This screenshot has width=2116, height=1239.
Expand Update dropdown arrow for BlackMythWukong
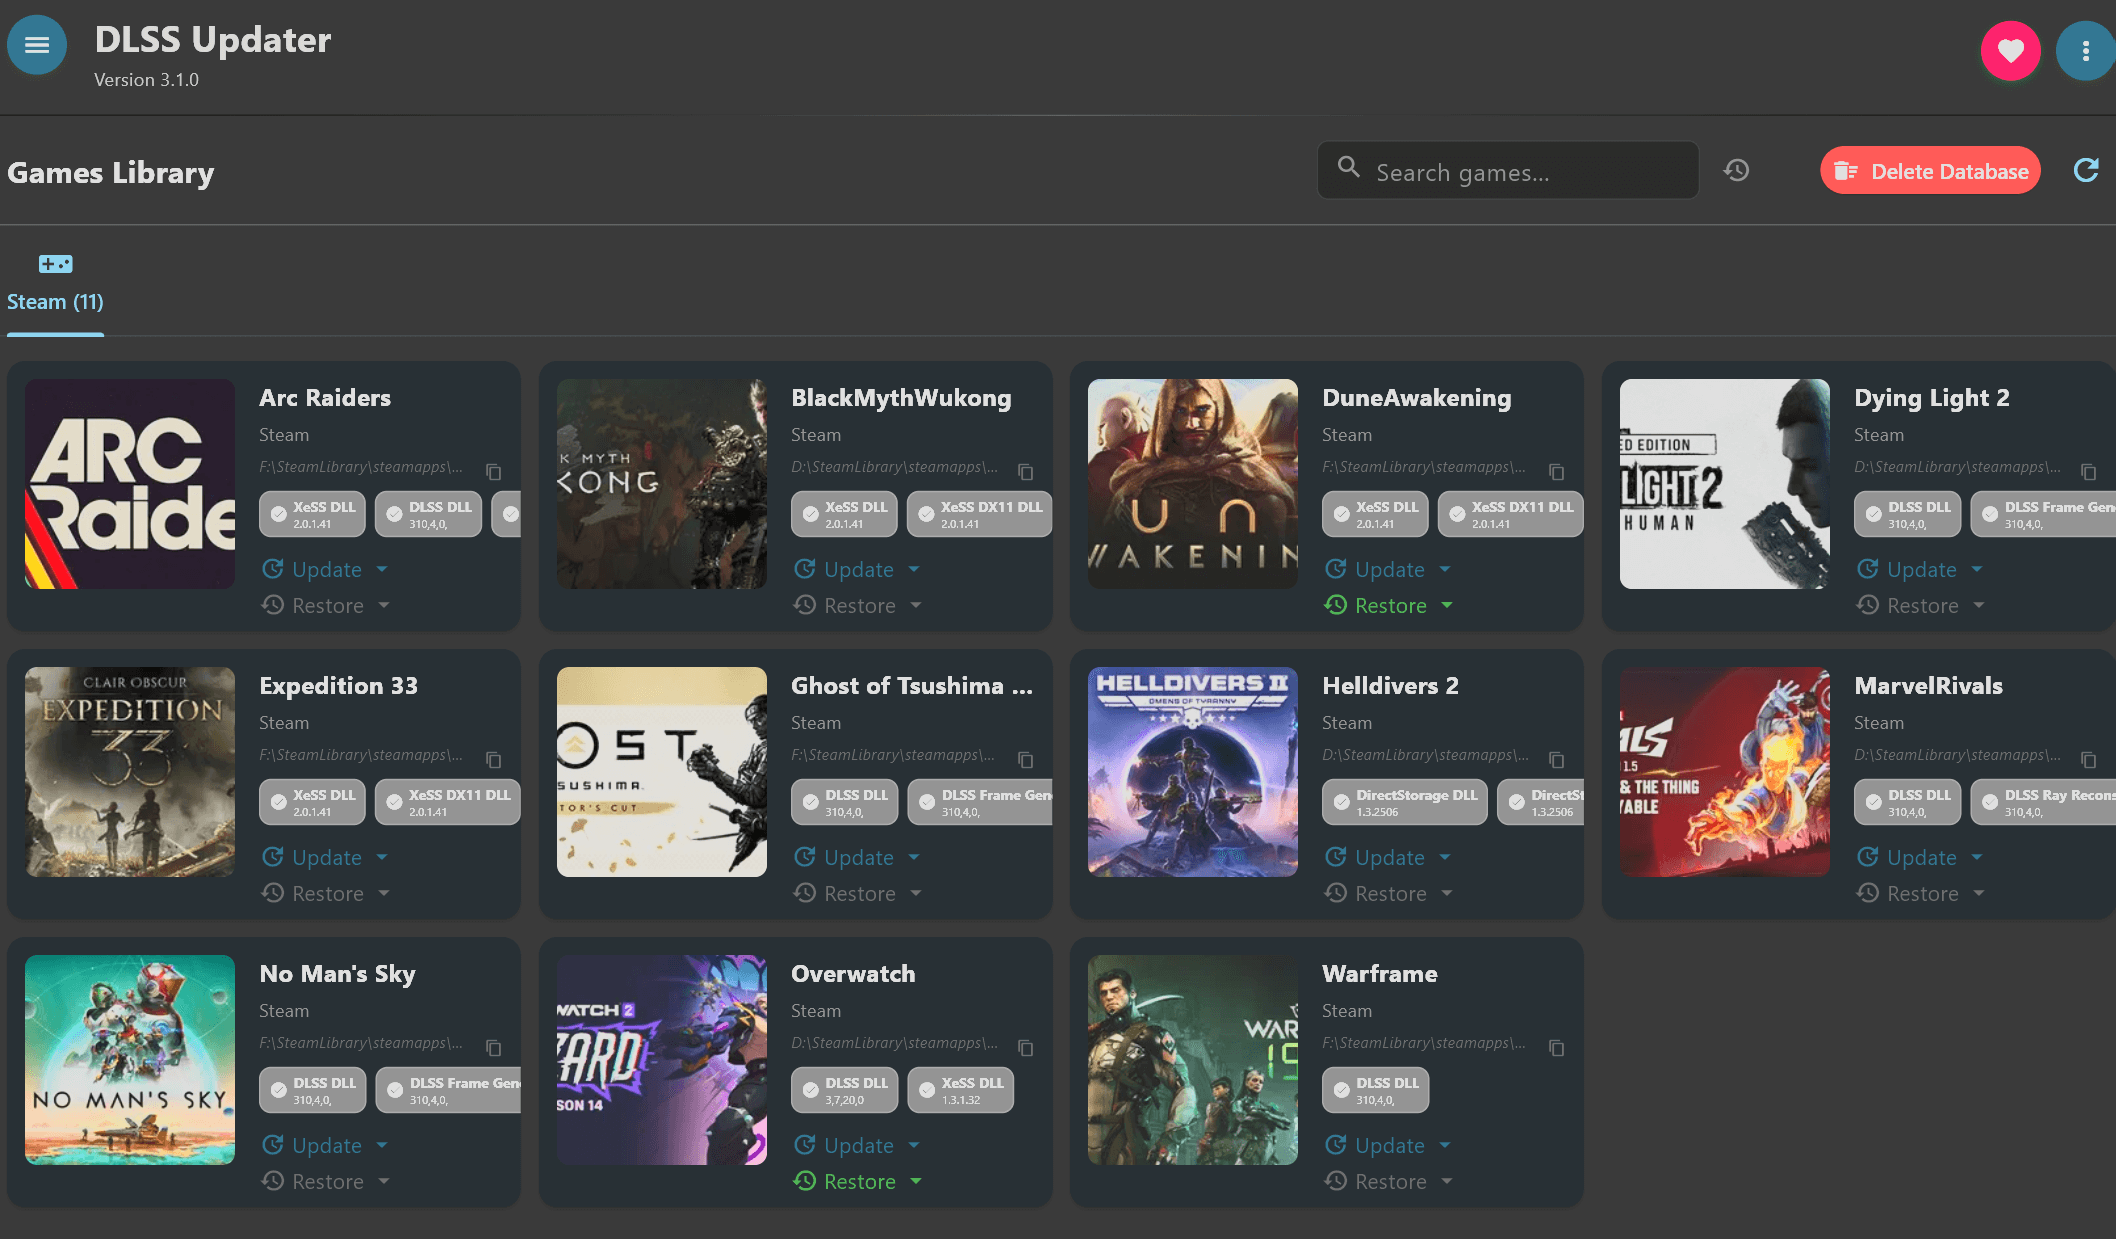pyautogui.click(x=914, y=569)
